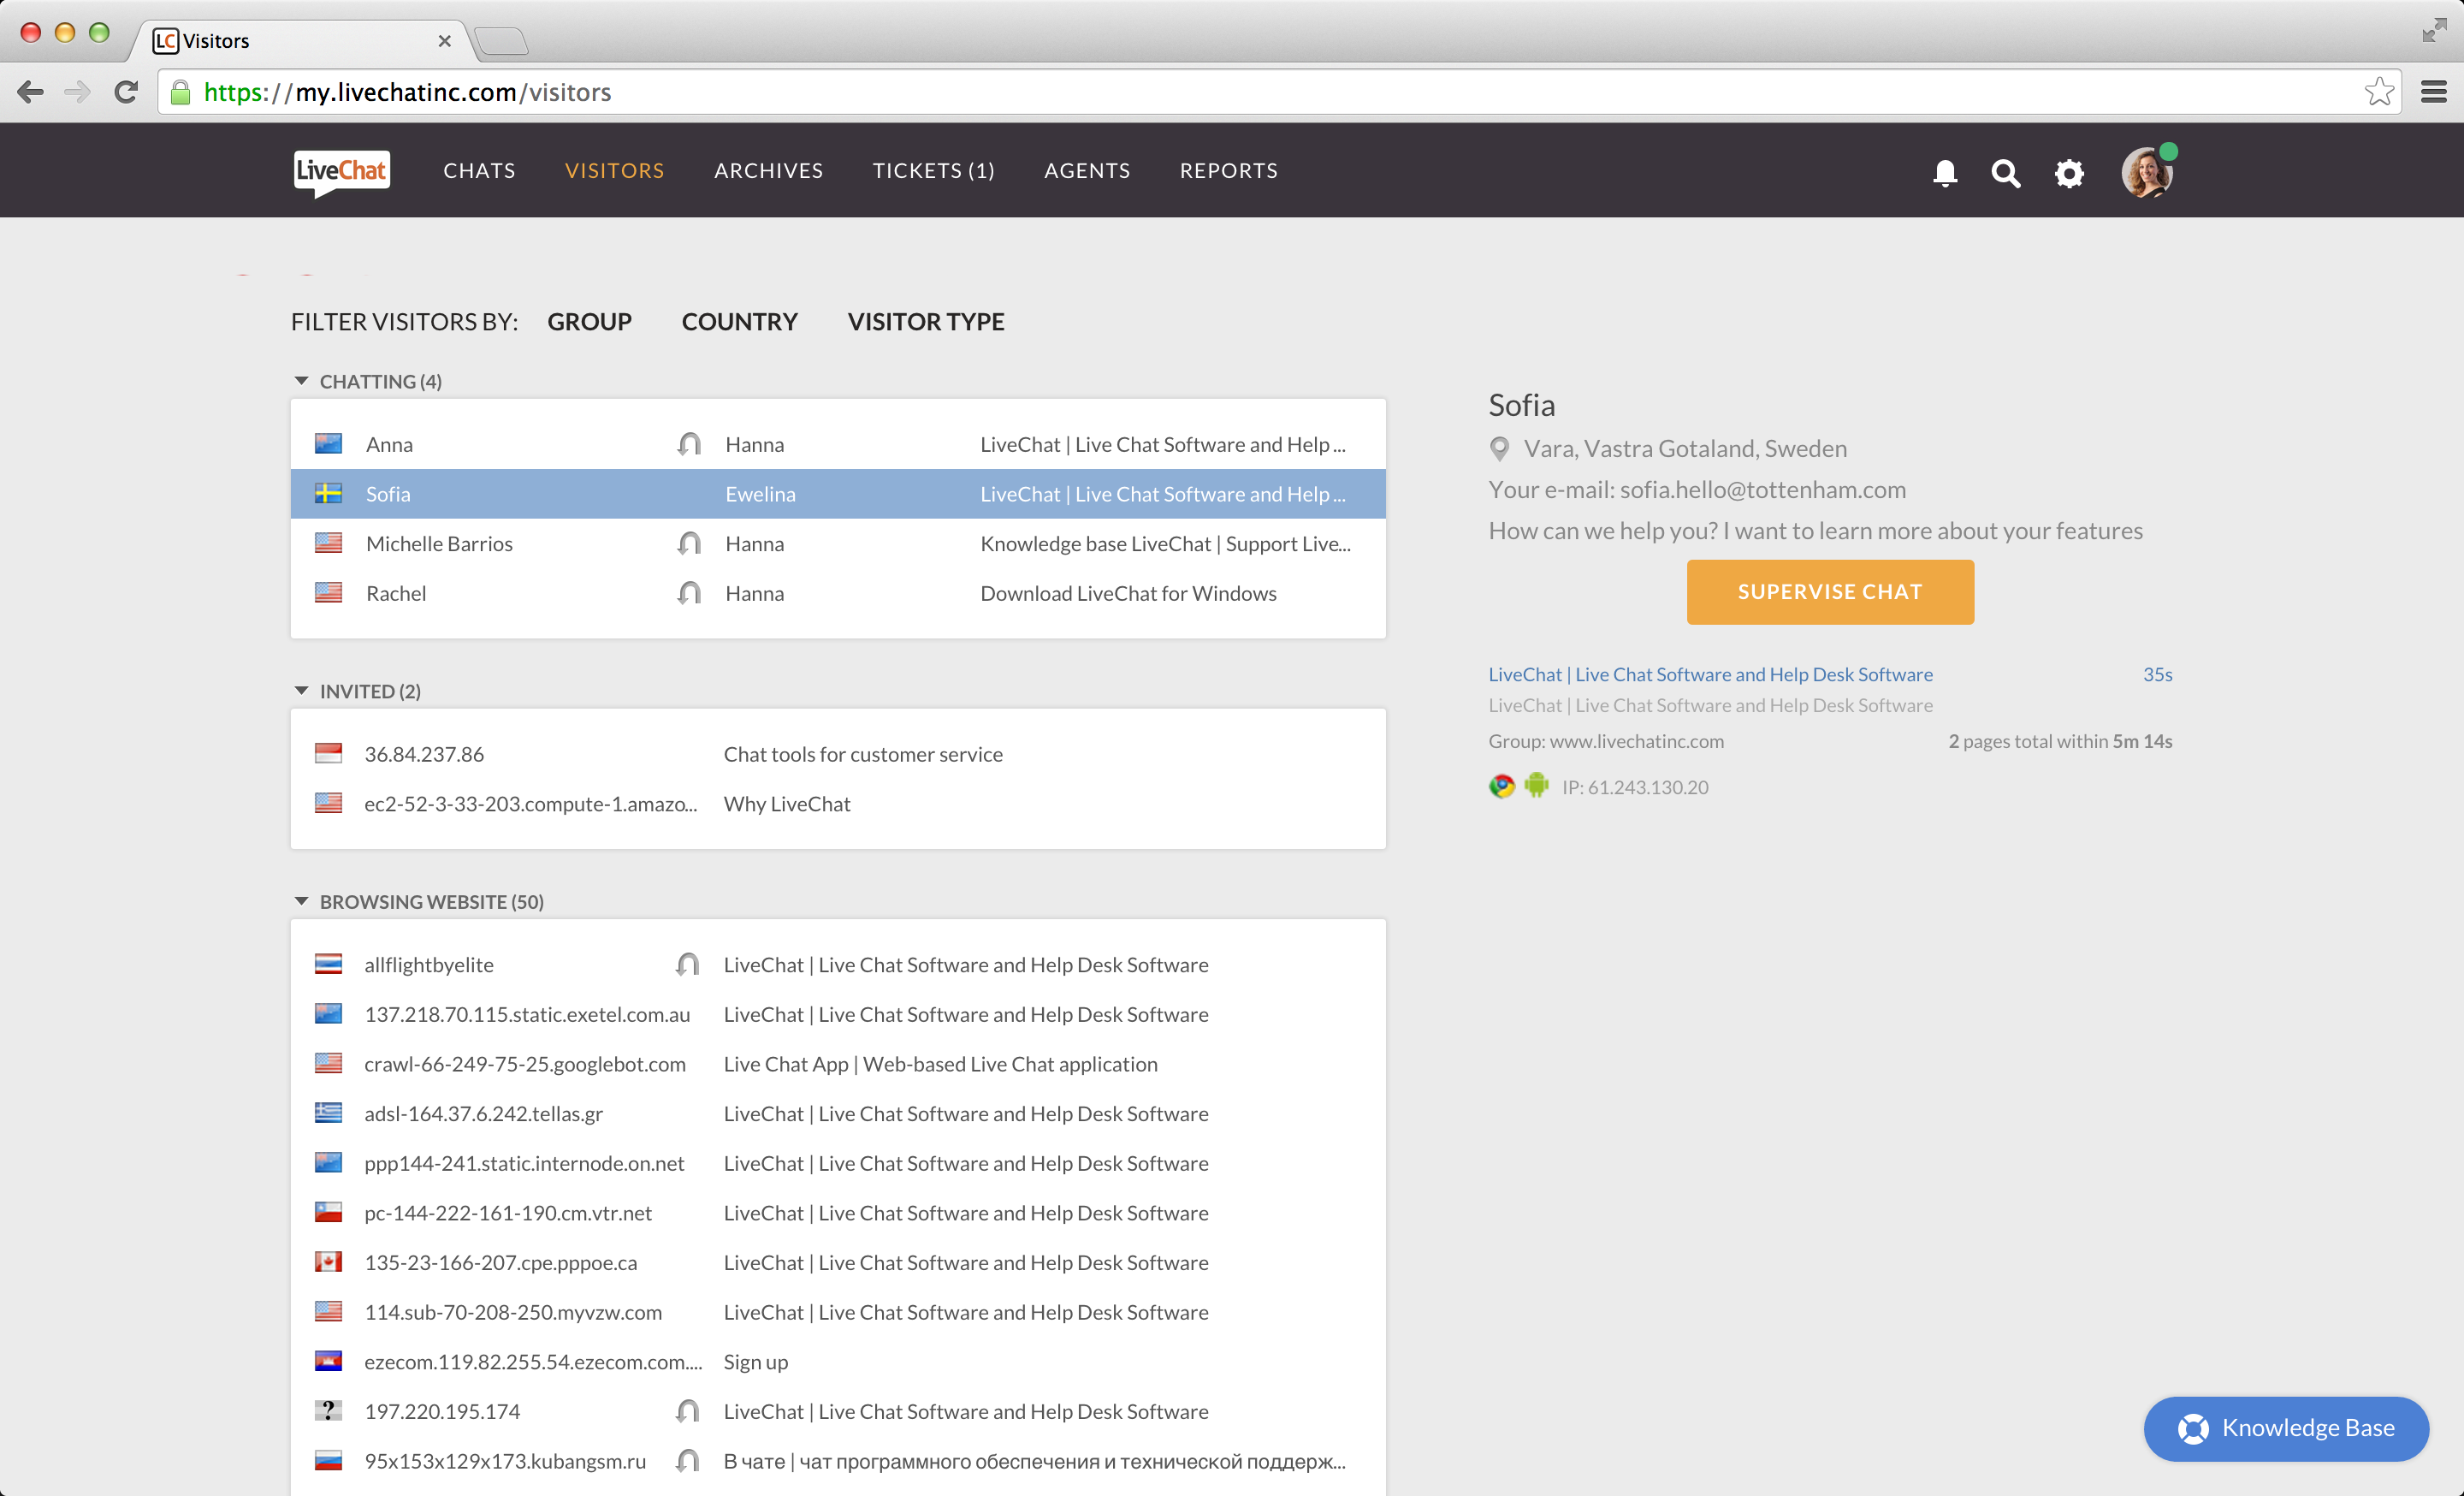Screen dimensions: 2464x1496
Task: Open settings gear icon in header
Action: click(x=2069, y=172)
